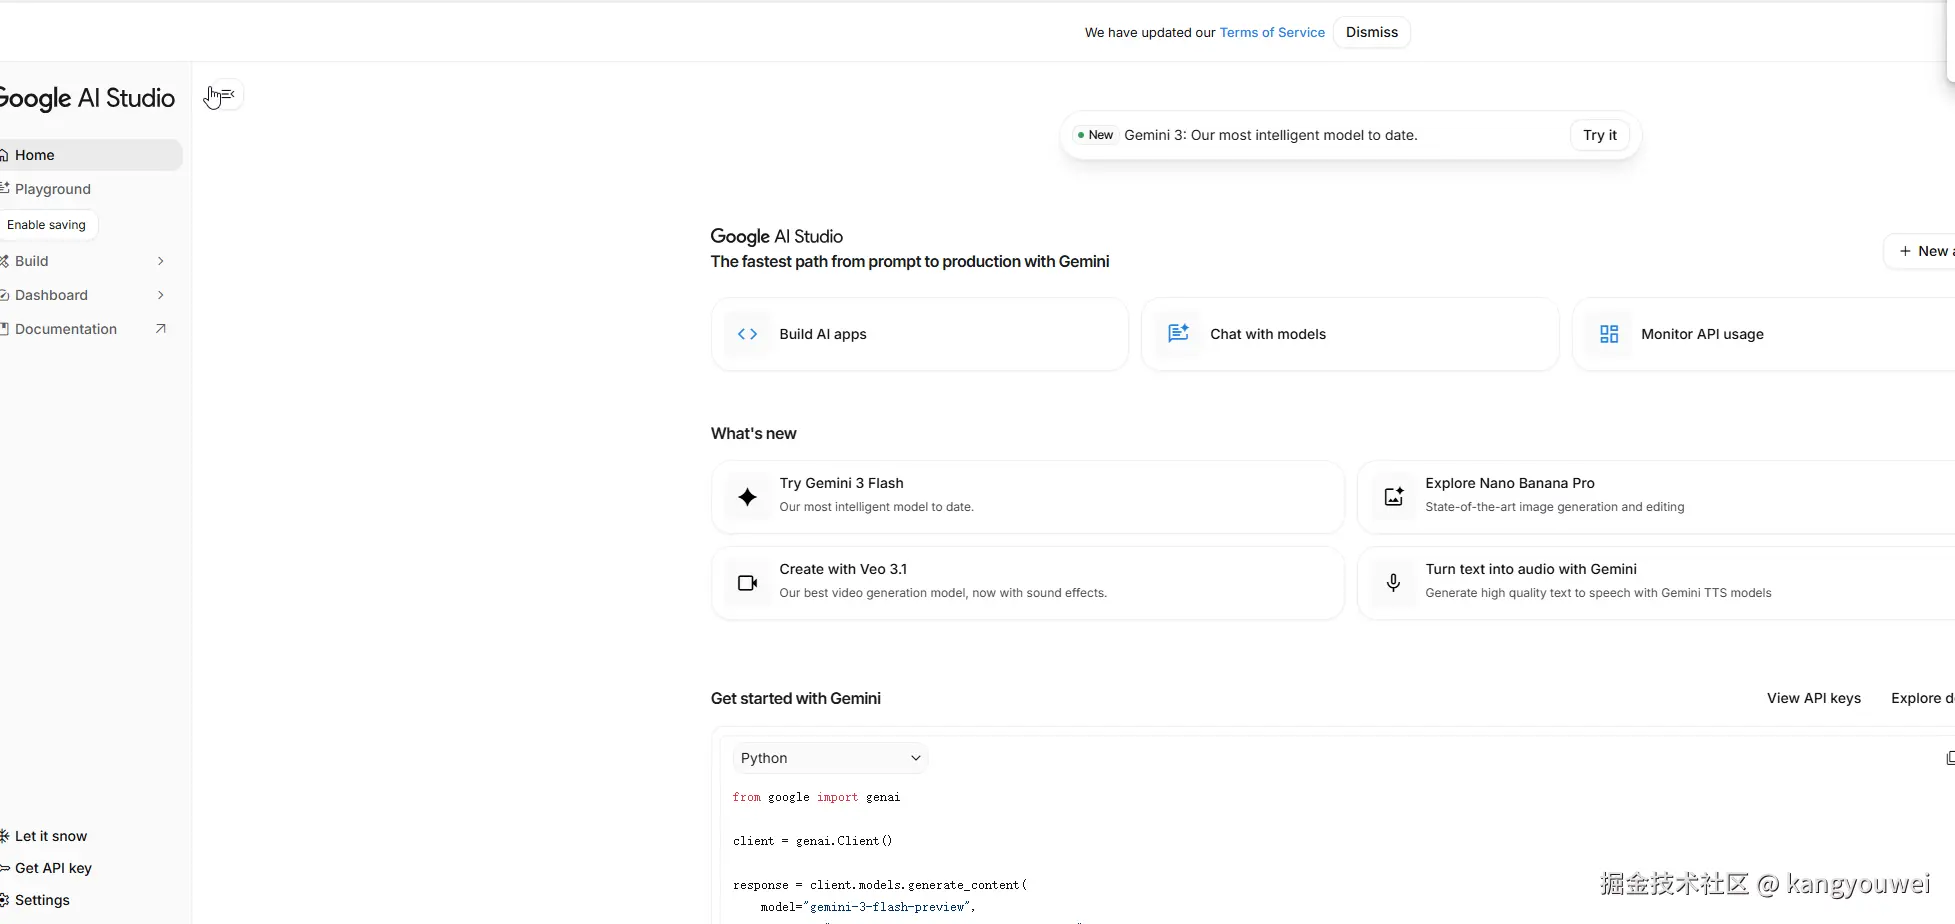Click Enable saving in the sidebar
Screen dimensions: 1955x924
[47, 225]
